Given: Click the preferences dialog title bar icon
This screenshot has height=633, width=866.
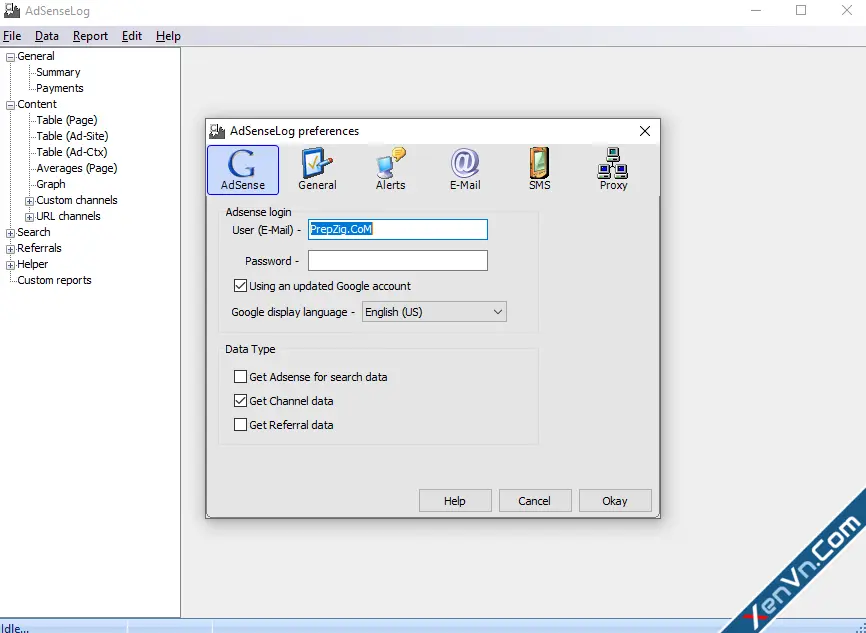Looking at the screenshot, I should pyautogui.click(x=217, y=131).
